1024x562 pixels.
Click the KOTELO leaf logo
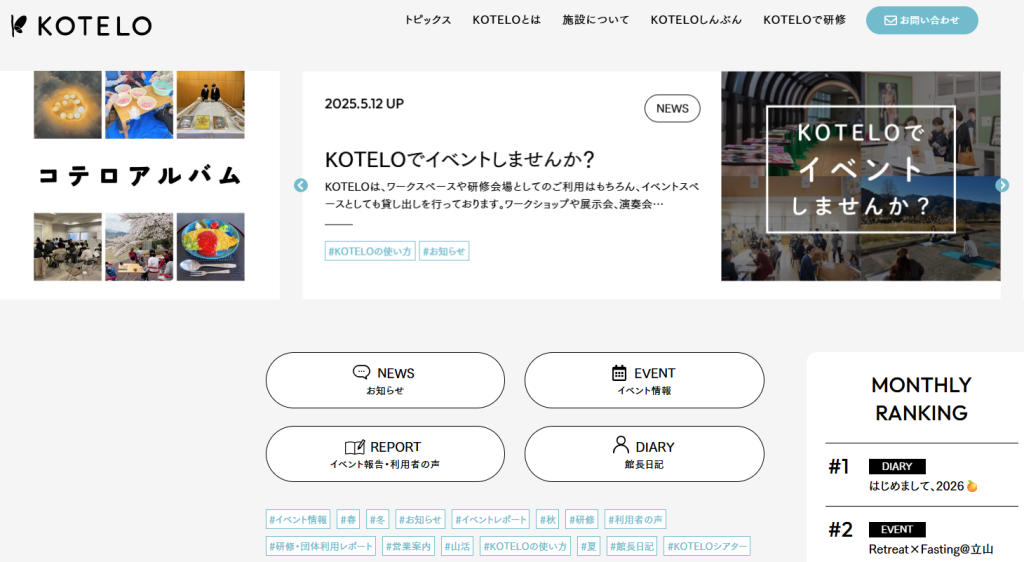coord(81,26)
